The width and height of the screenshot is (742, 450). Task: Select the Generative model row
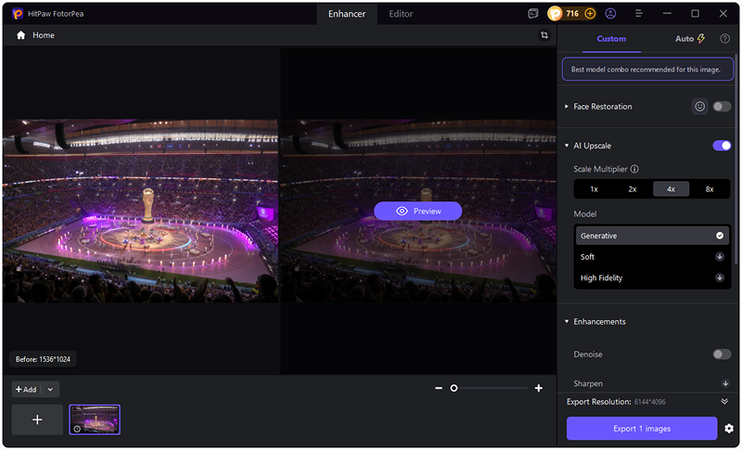point(652,236)
